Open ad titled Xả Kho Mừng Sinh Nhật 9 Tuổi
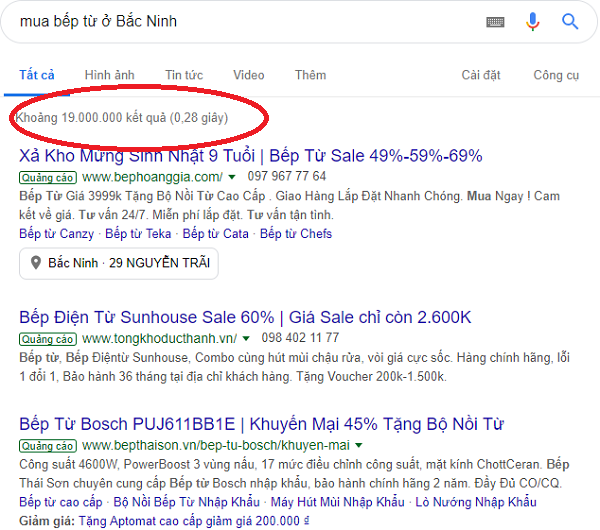This screenshot has width=600, height=530. (251, 156)
